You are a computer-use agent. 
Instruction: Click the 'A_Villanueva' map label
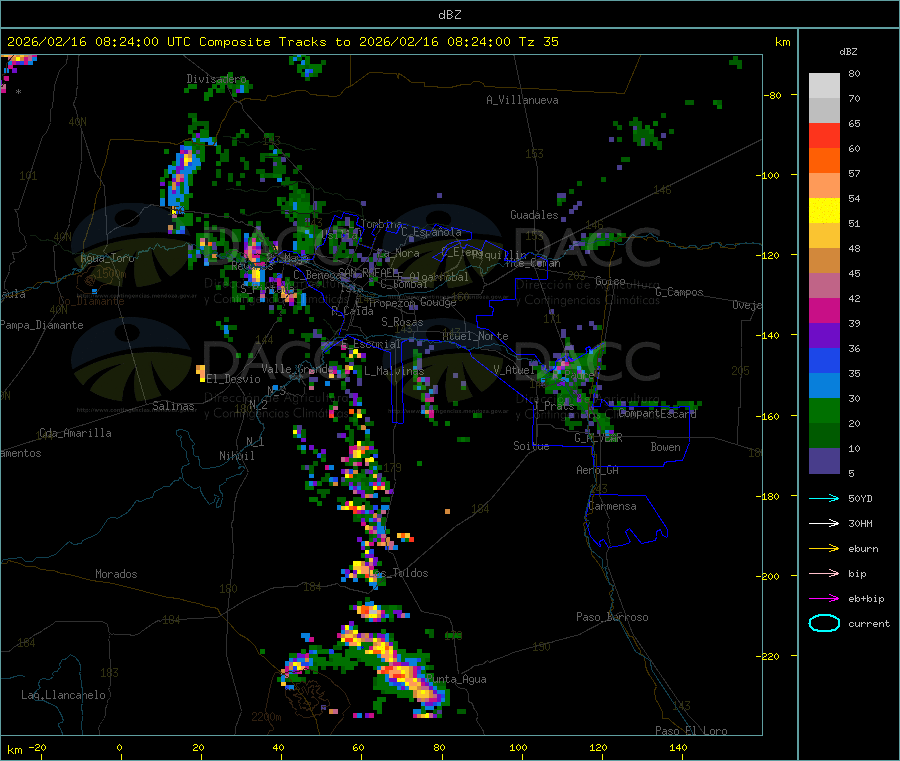(522, 100)
